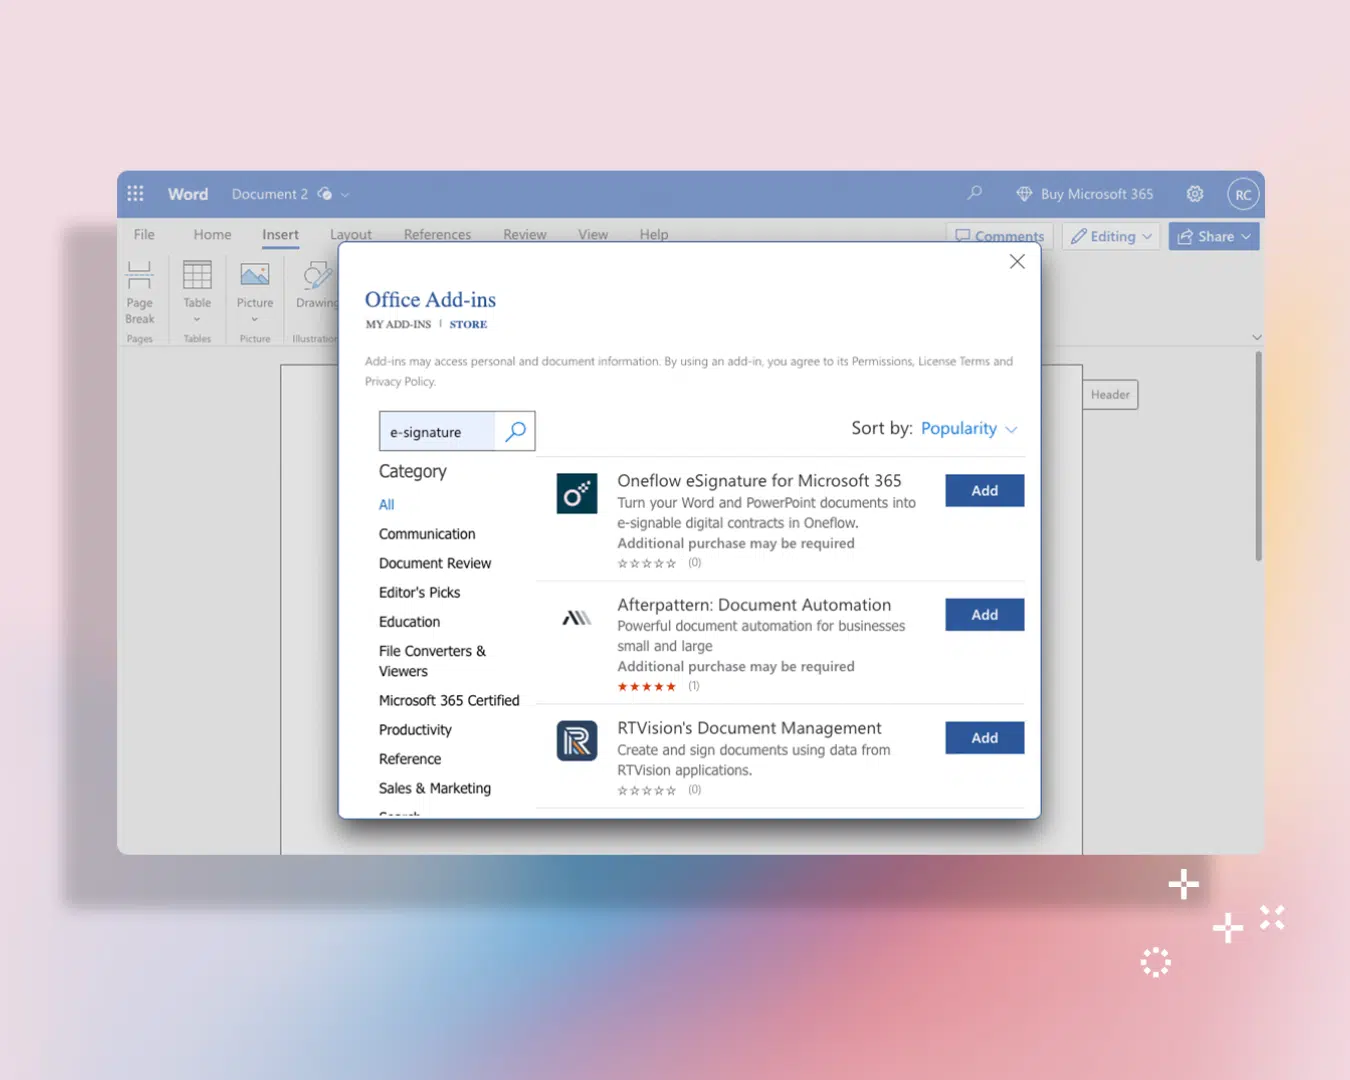Filter by Editor's Picks category
This screenshot has height=1080, width=1350.
[420, 592]
